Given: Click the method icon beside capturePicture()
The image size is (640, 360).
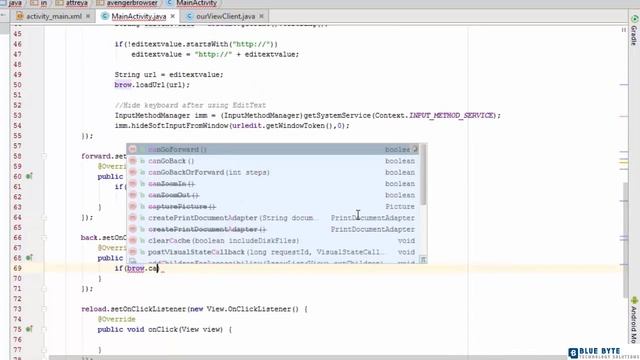Looking at the screenshot, I should tap(133, 207).
